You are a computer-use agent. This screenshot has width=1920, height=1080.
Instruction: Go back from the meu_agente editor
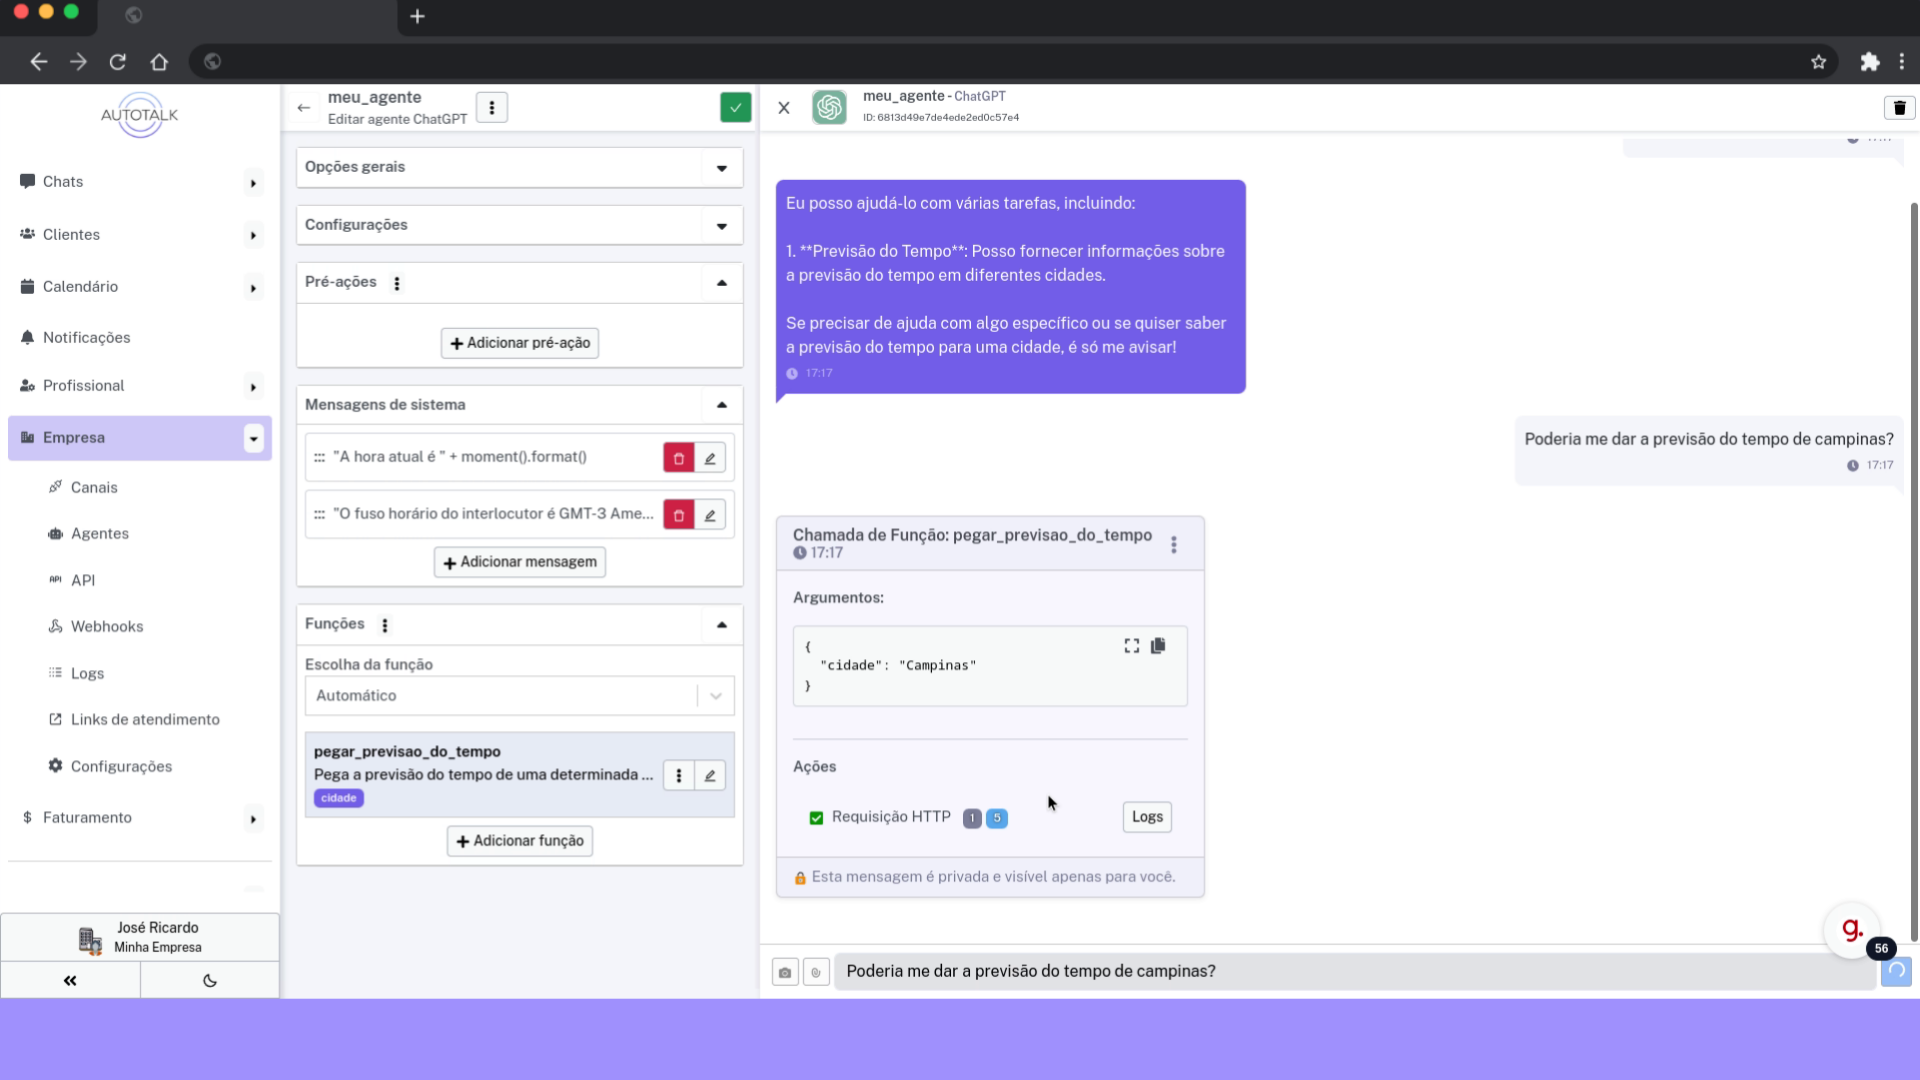pyautogui.click(x=304, y=108)
